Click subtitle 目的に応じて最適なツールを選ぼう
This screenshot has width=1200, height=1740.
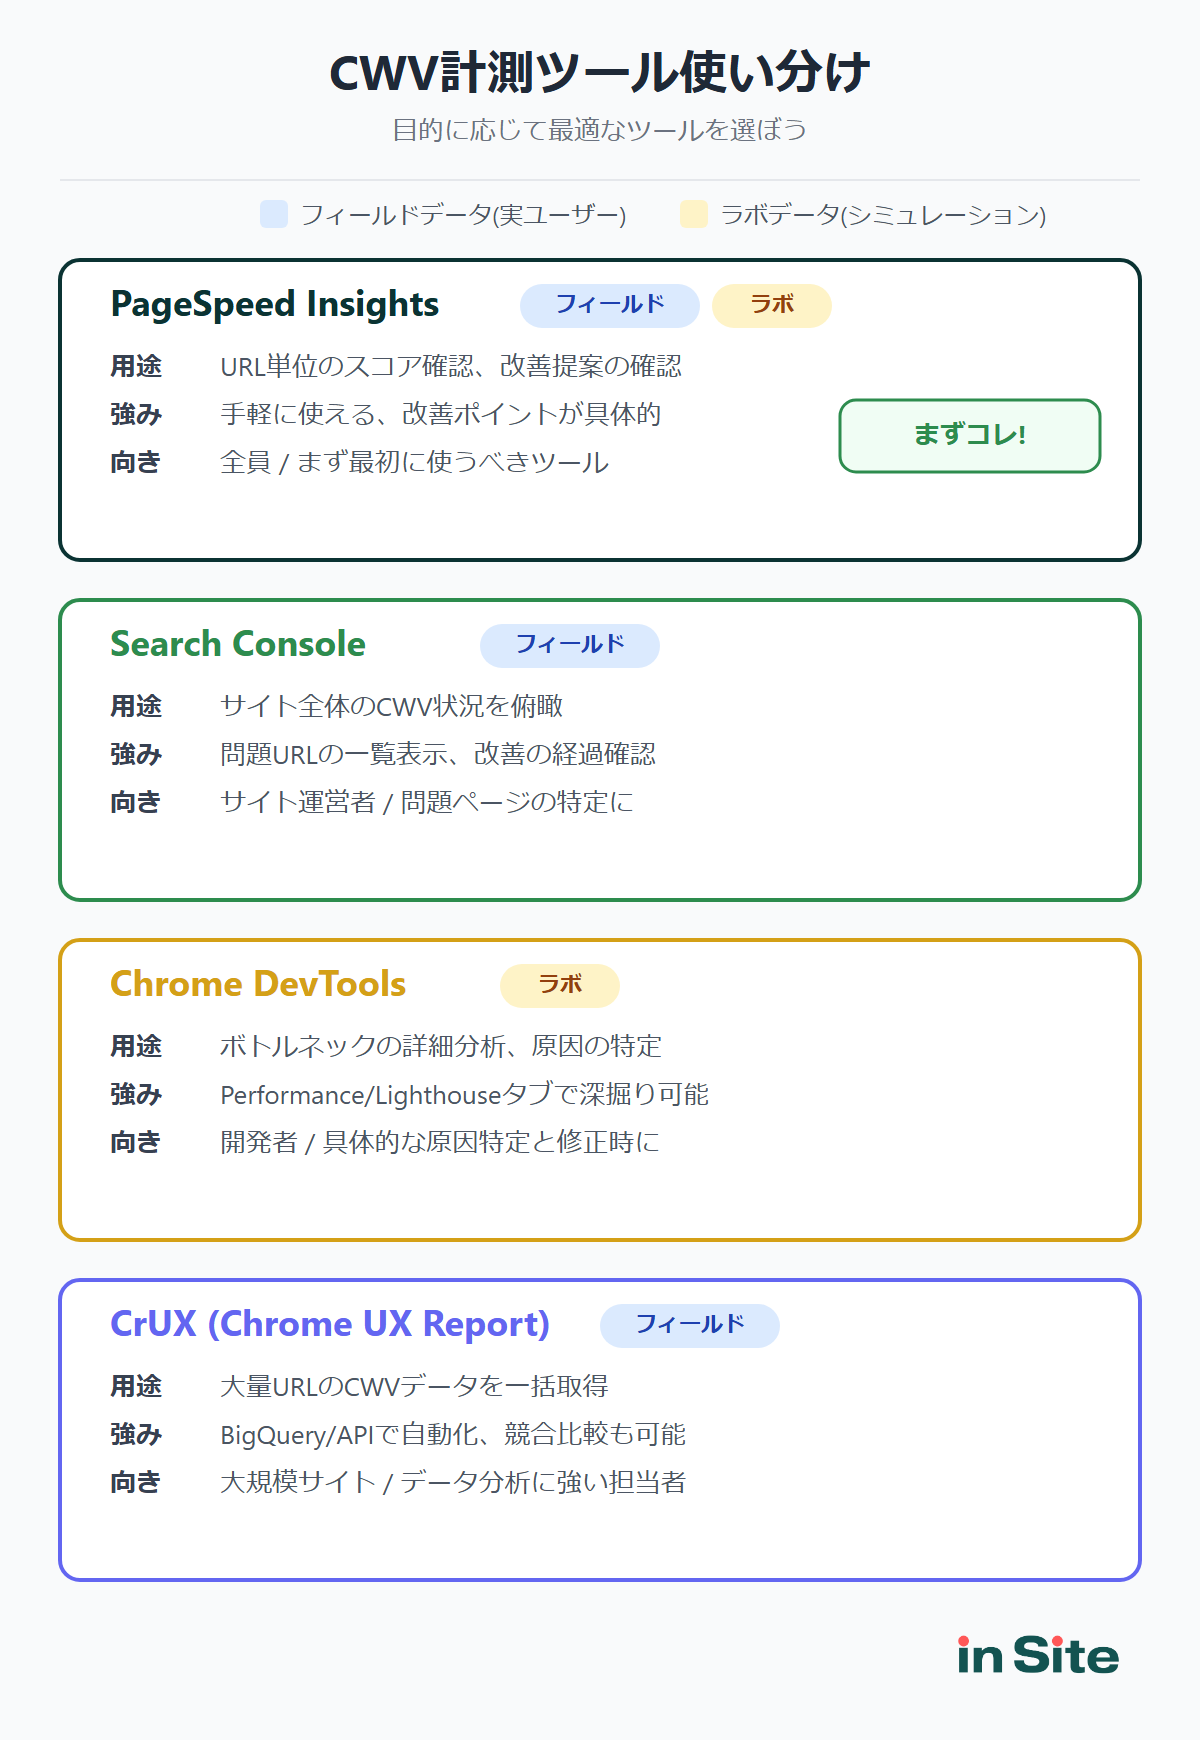tap(600, 130)
